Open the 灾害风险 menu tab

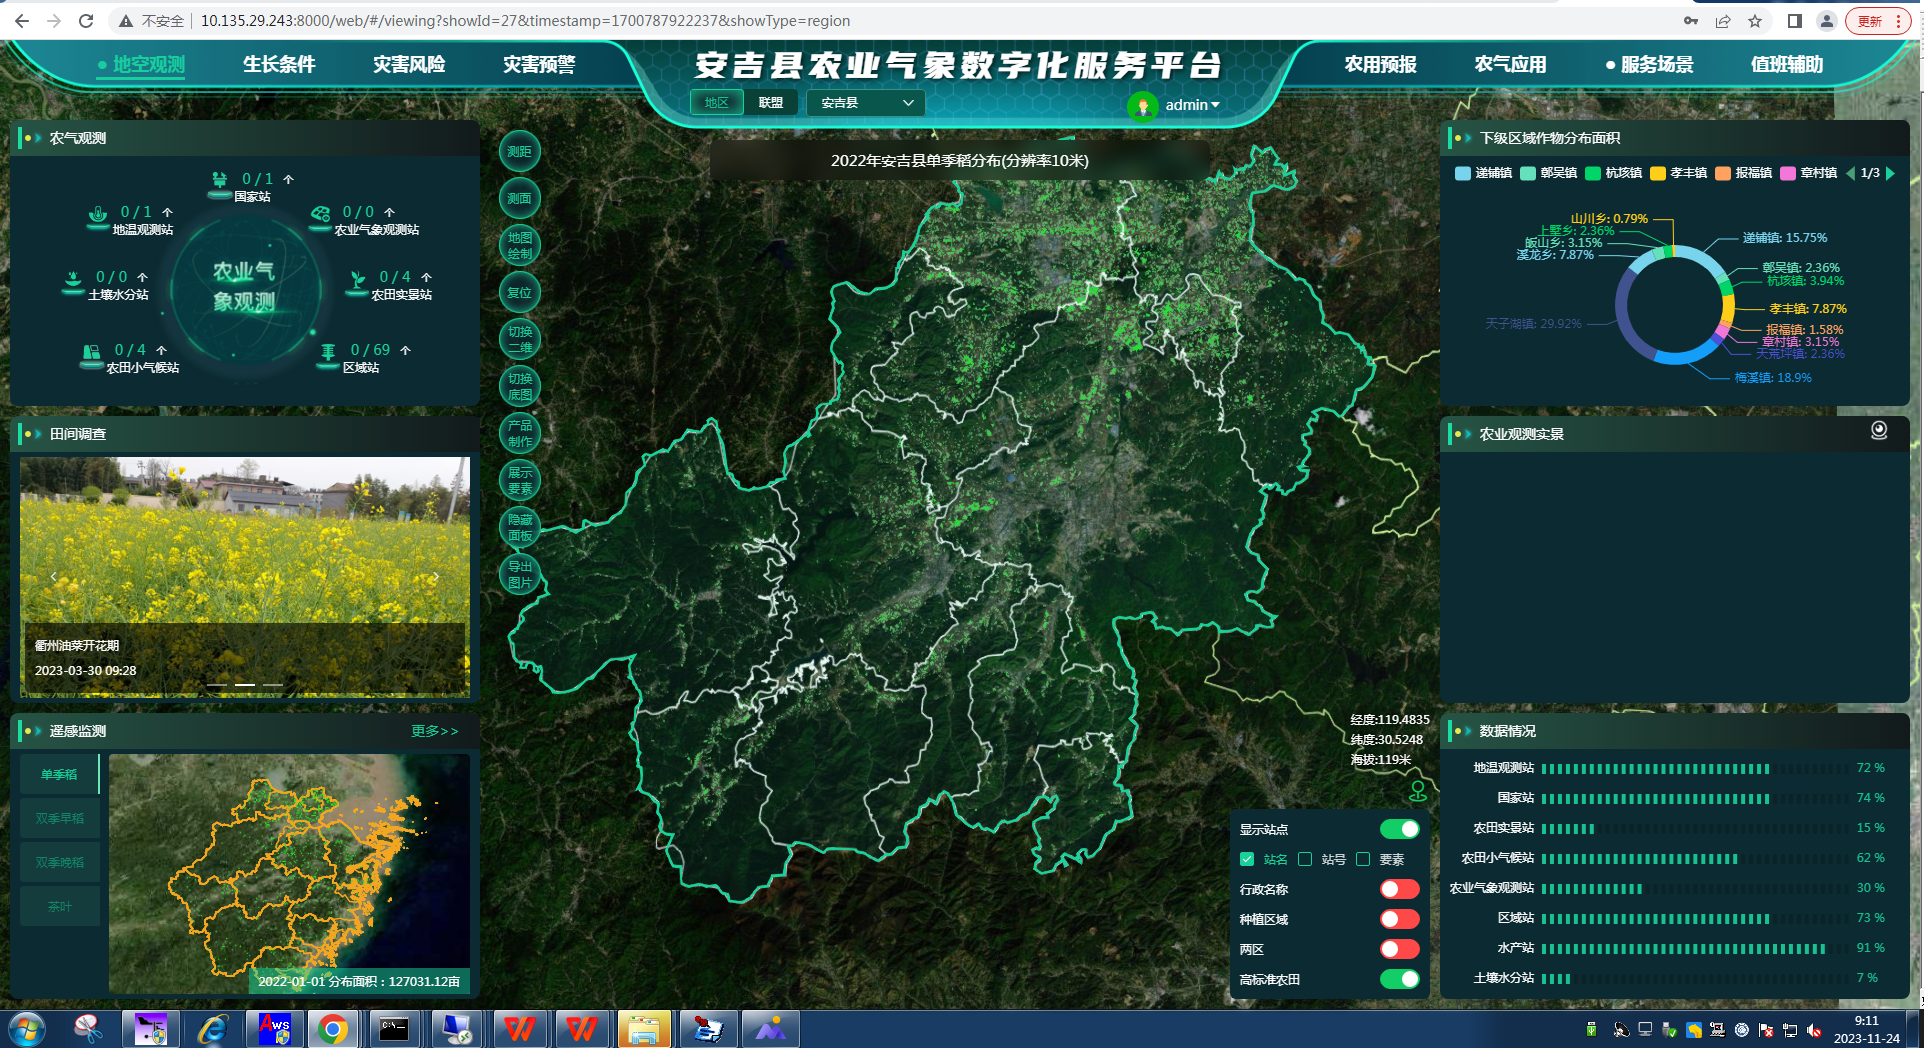pos(409,65)
